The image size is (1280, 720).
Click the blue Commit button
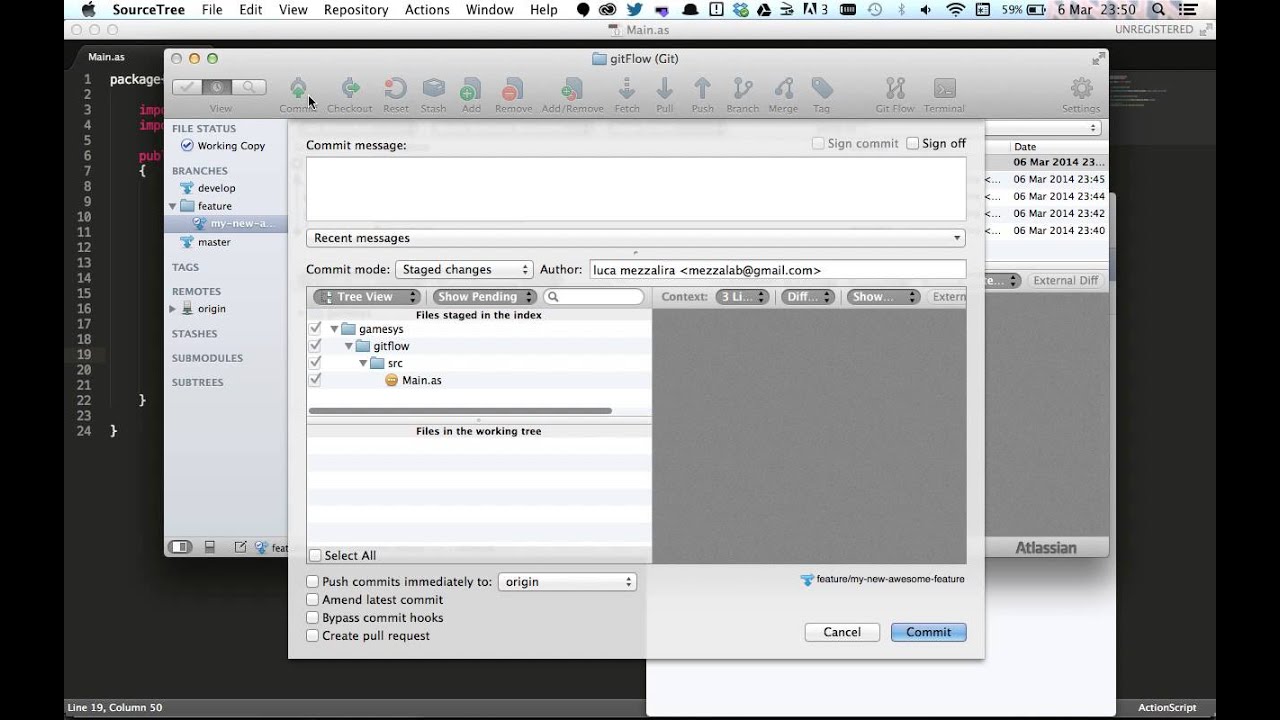929,632
